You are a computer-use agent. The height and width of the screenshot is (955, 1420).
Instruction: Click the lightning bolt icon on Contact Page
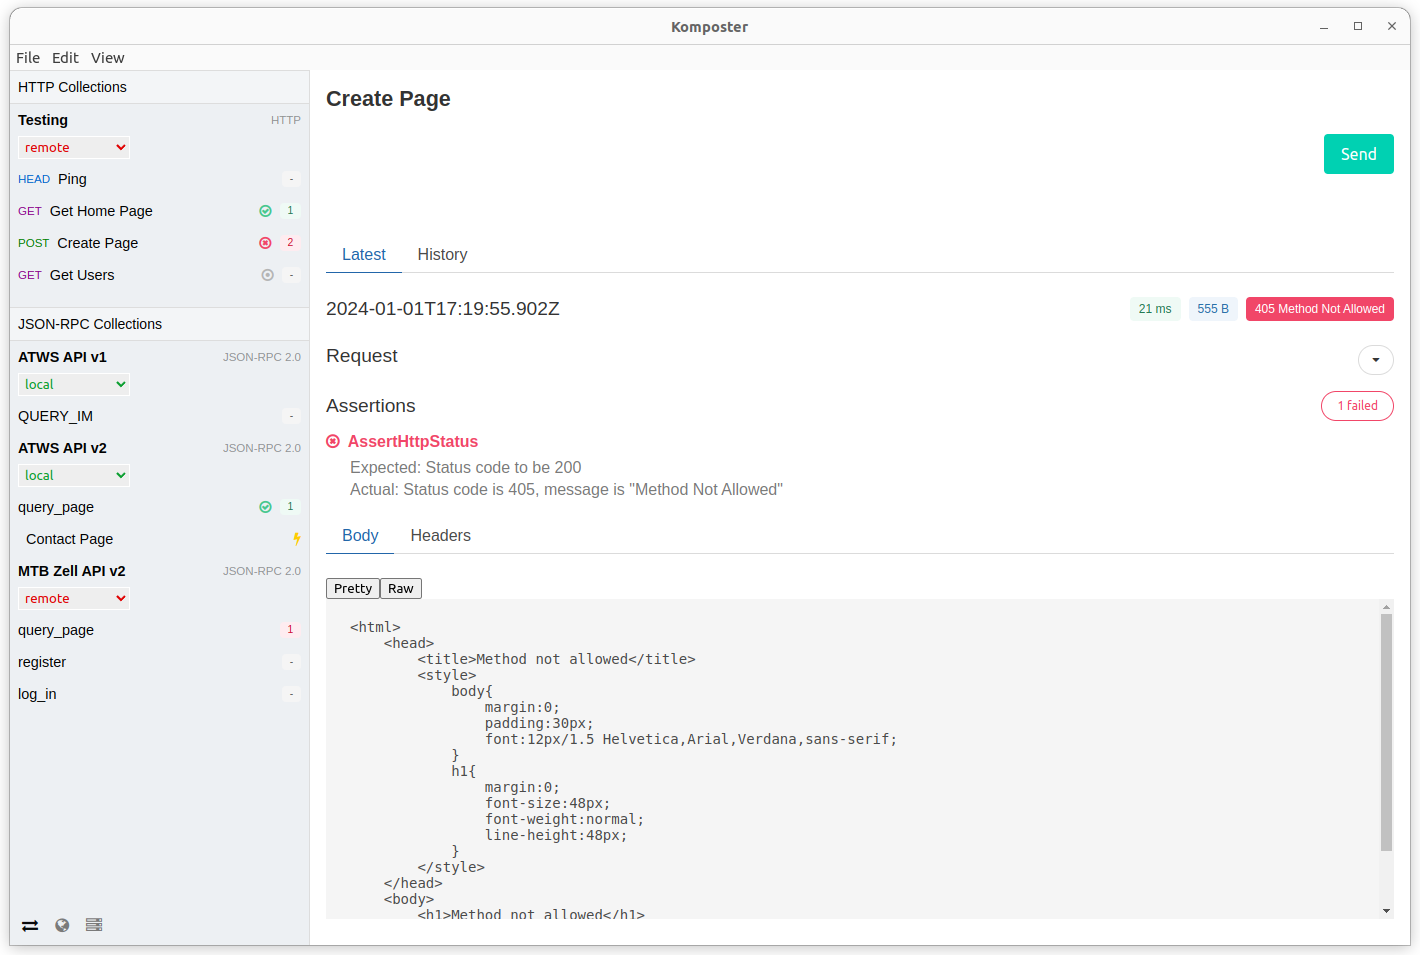(x=296, y=539)
